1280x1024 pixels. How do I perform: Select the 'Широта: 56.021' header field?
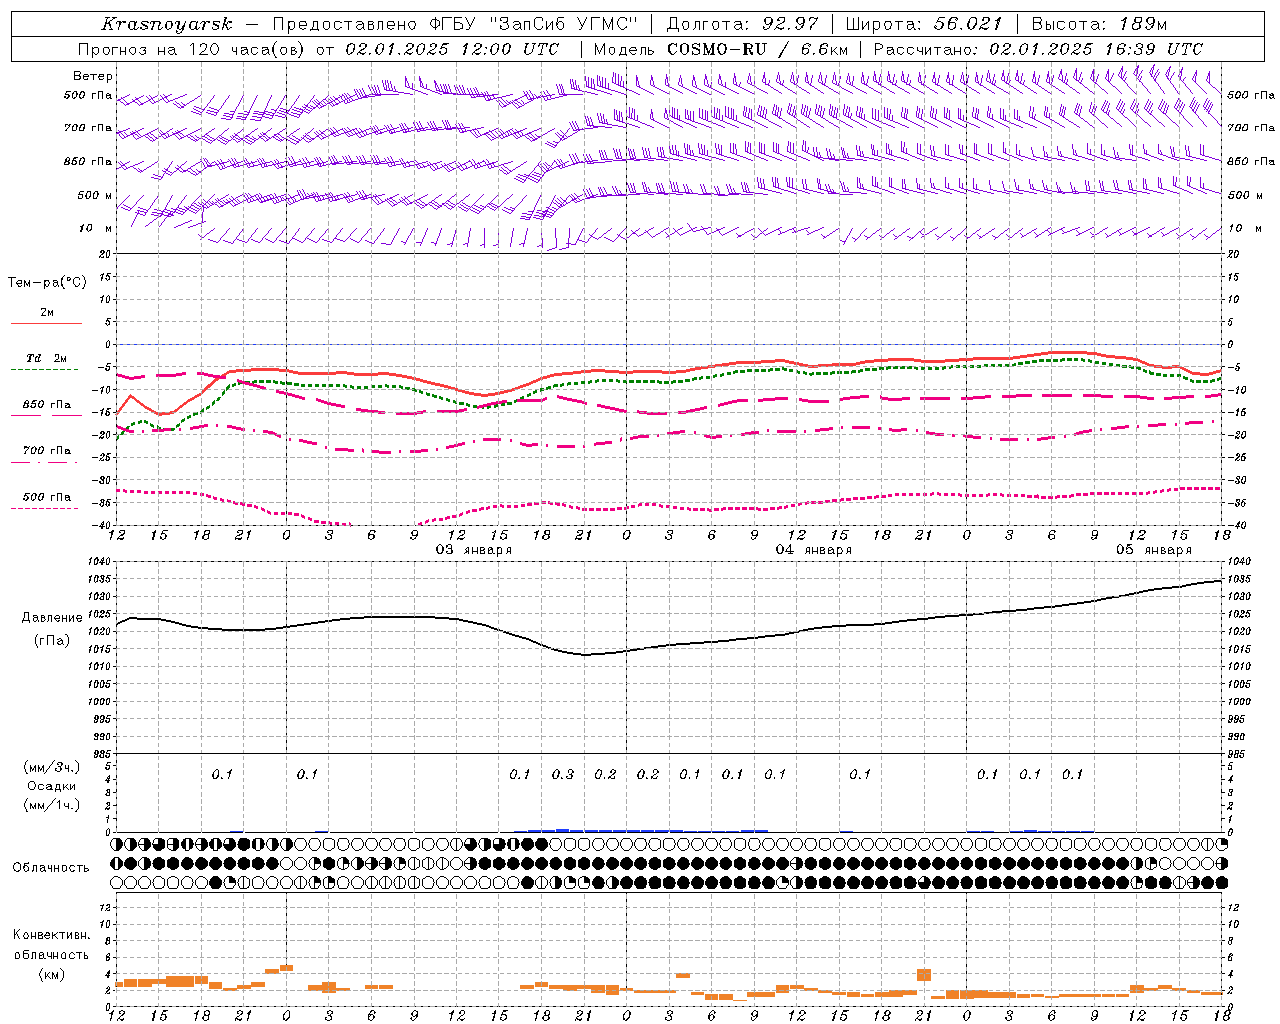pos(924,24)
